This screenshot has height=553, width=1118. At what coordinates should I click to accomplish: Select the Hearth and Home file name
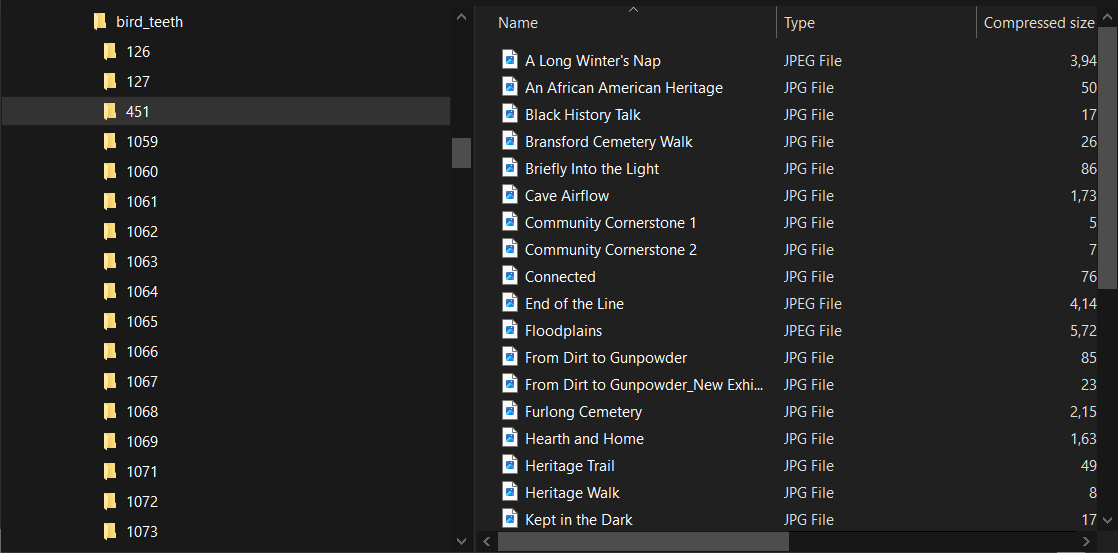point(584,439)
